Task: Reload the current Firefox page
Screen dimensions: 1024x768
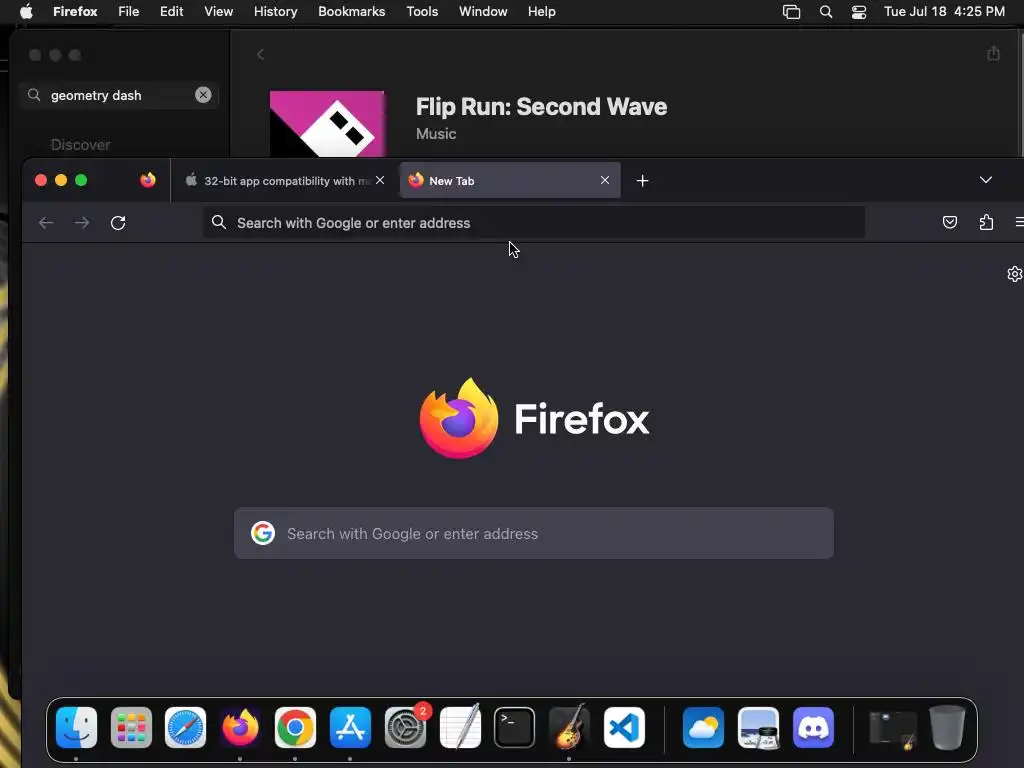Action: pyautogui.click(x=118, y=223)
